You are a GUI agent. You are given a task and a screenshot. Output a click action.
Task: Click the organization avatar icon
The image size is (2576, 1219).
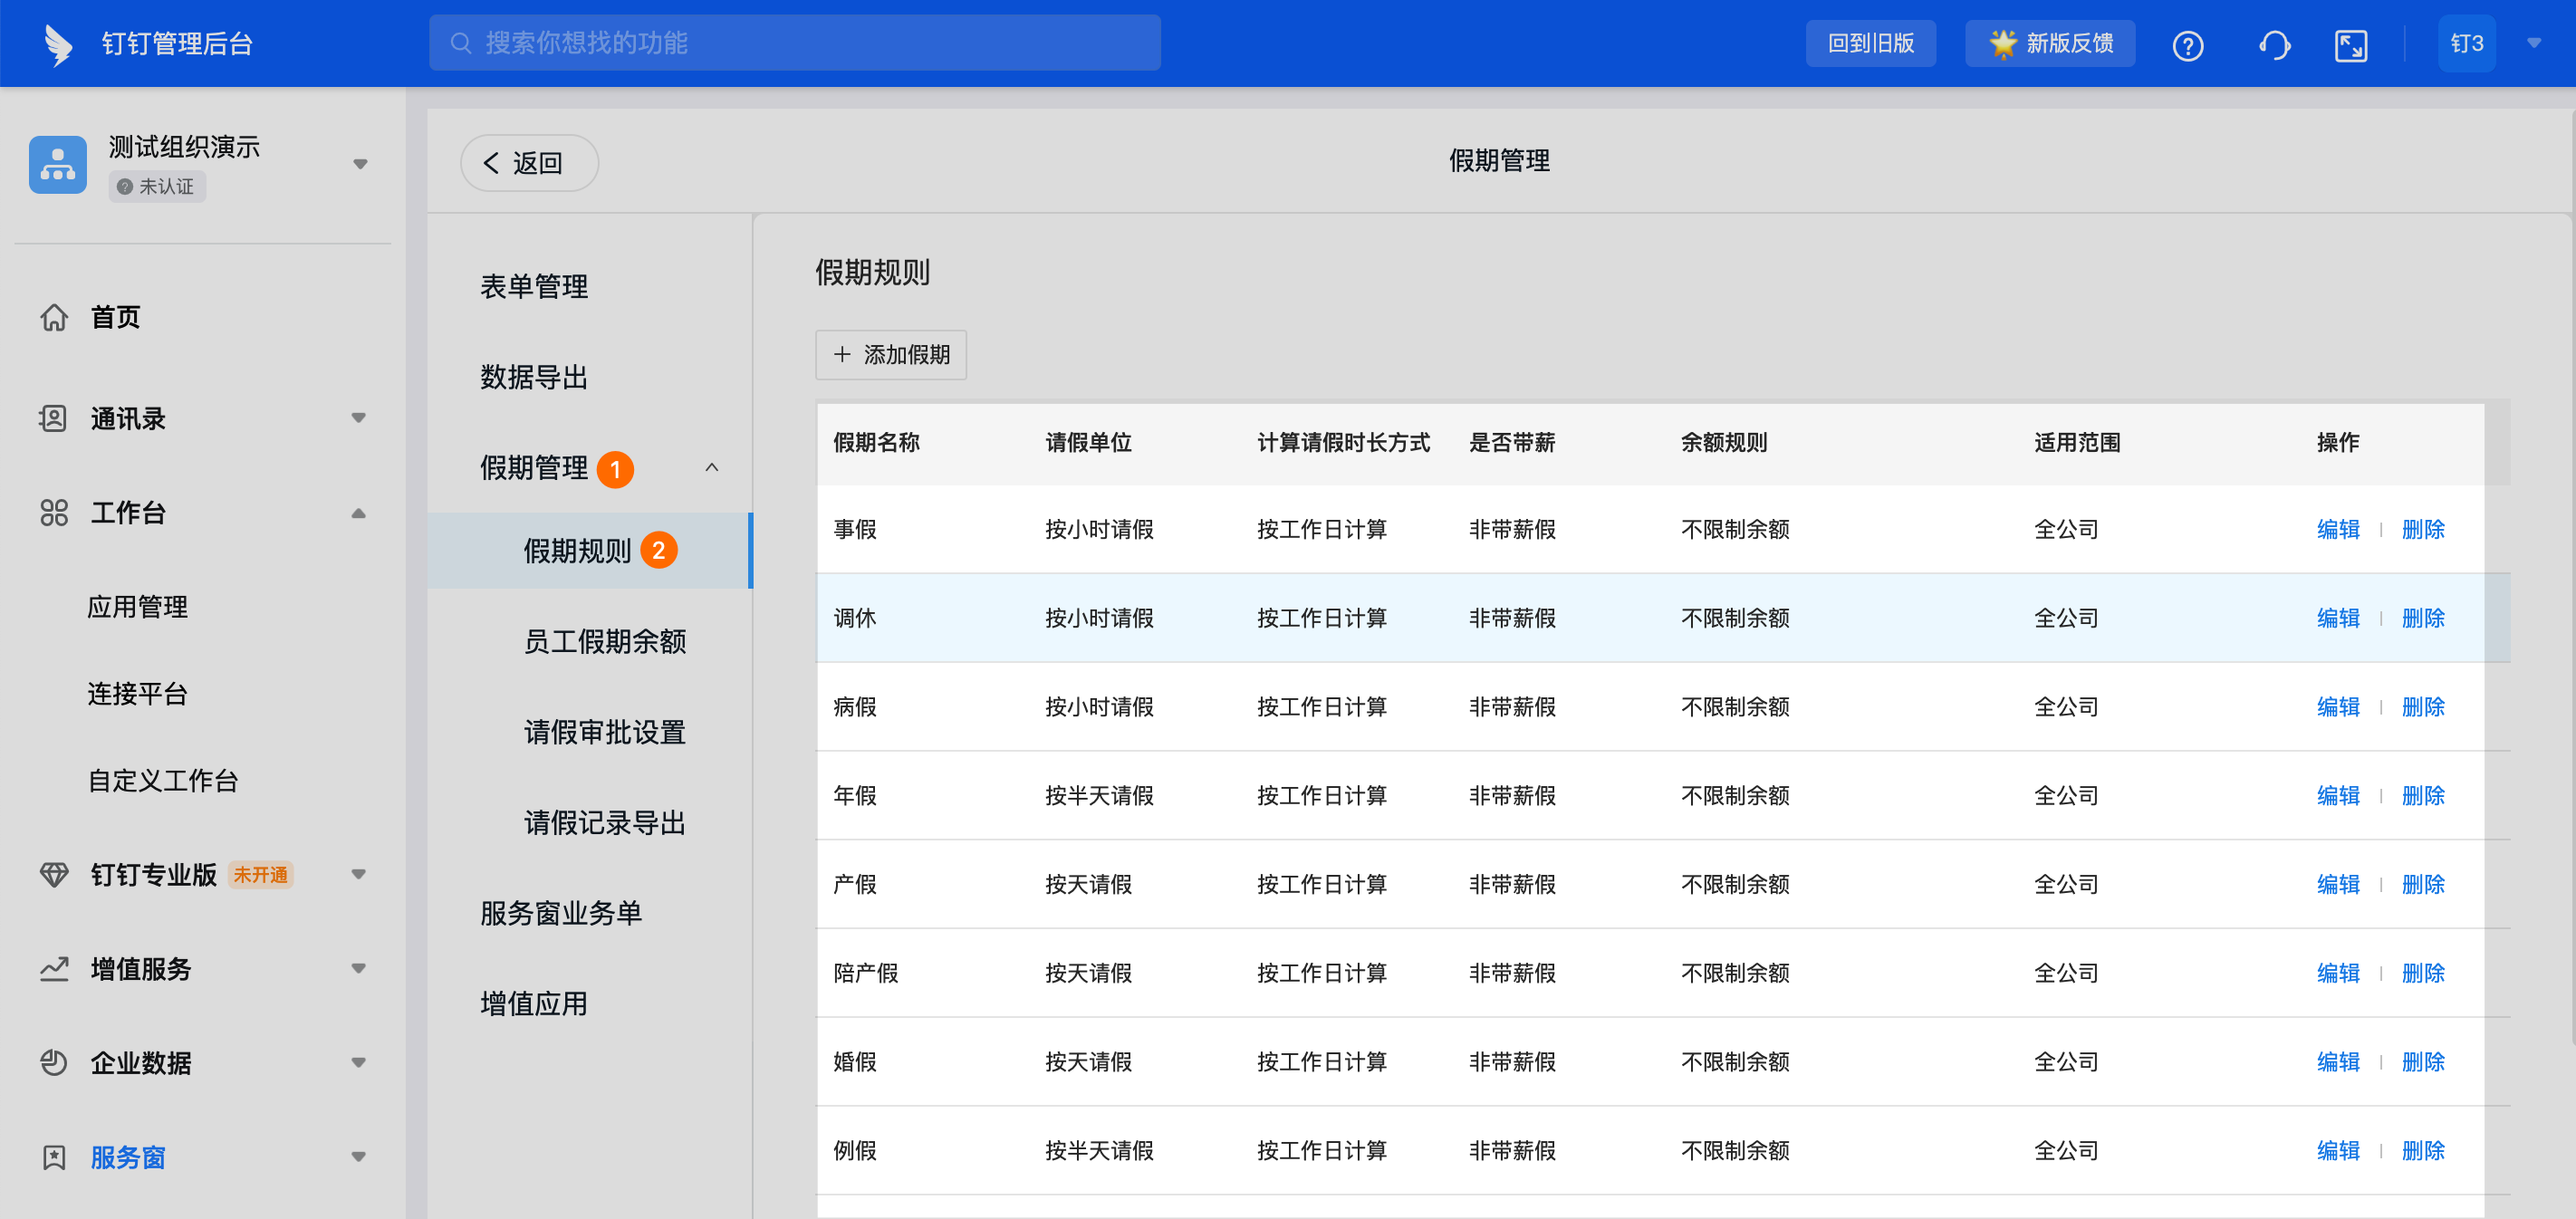click(58, 164)
